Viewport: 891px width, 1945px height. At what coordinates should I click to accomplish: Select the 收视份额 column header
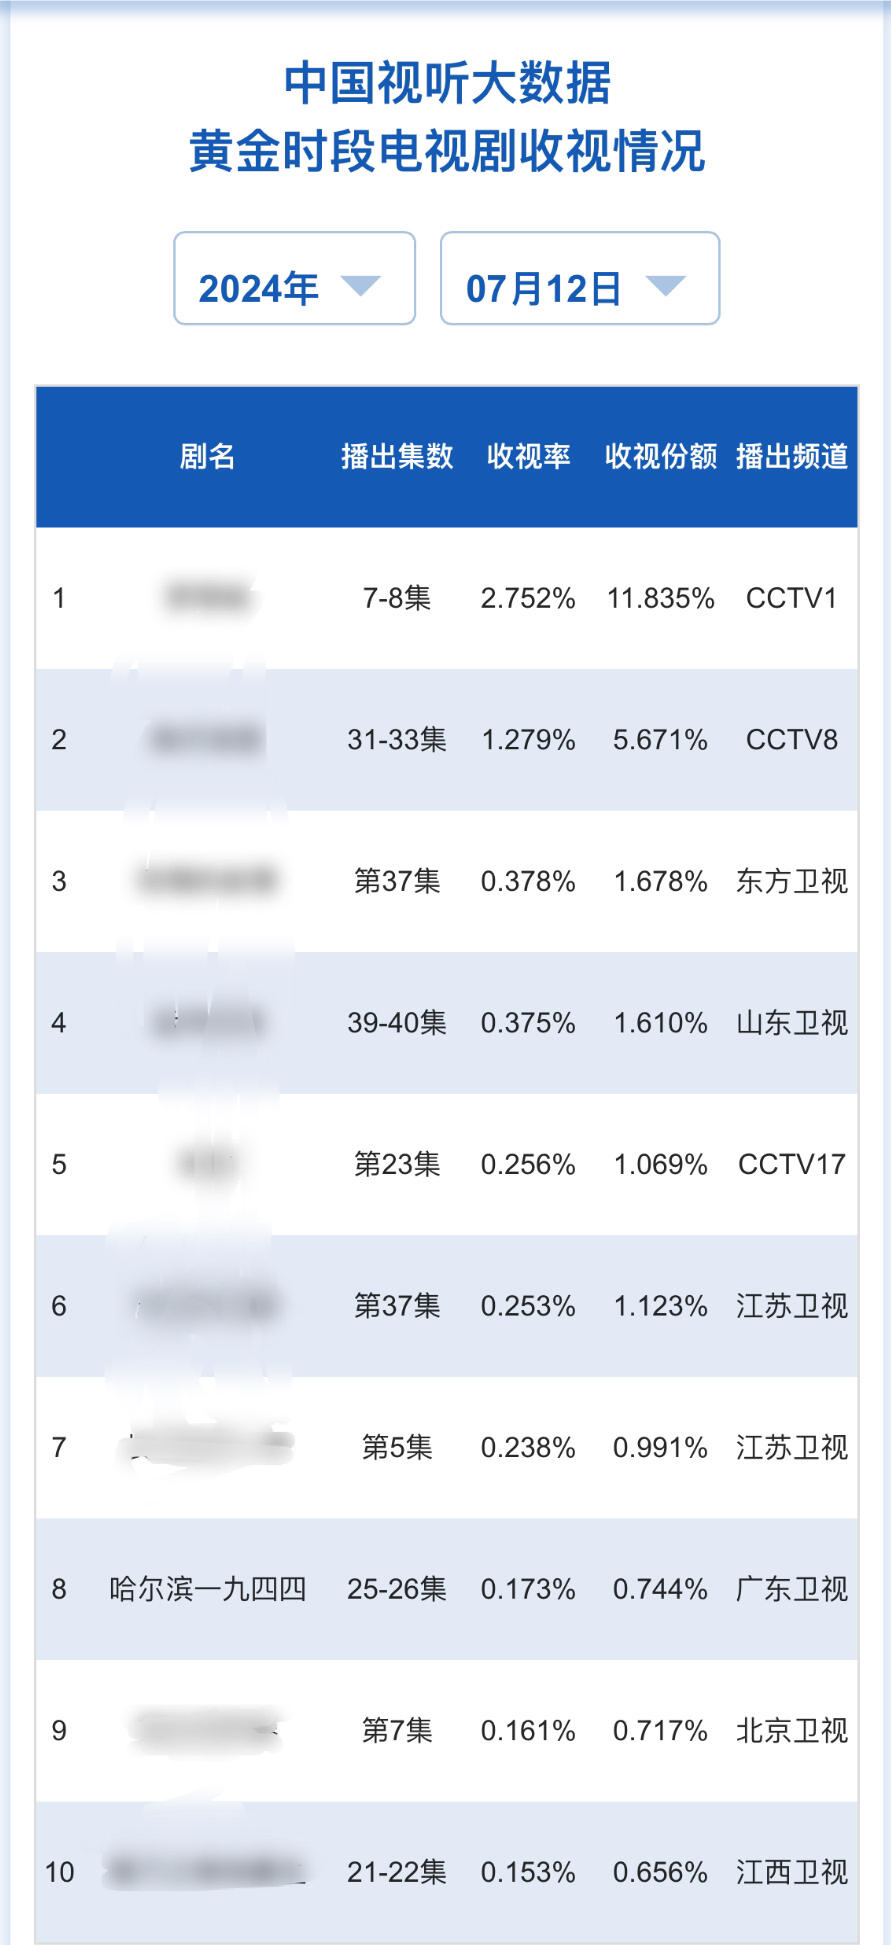pos(661,457)
